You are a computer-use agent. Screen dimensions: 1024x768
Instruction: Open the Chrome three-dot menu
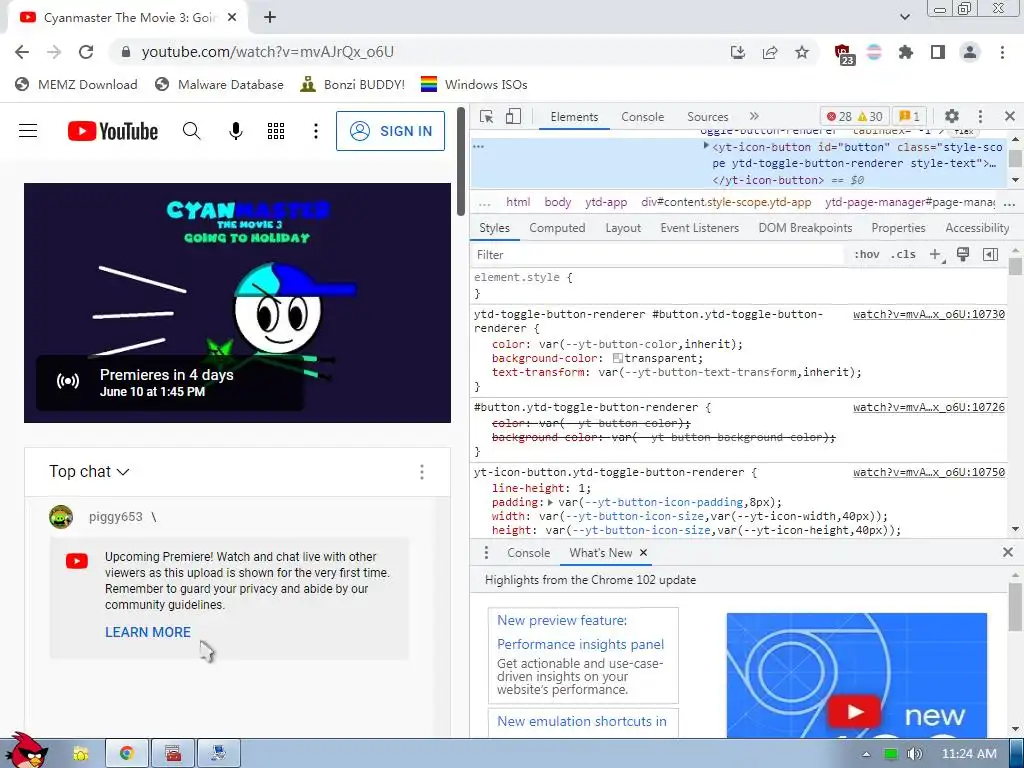coord(1002,52)
